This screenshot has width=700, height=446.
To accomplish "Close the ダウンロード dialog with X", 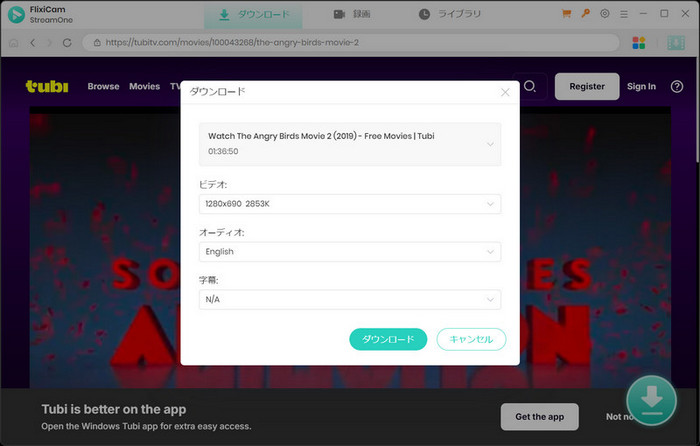I will tap(505, 92).
